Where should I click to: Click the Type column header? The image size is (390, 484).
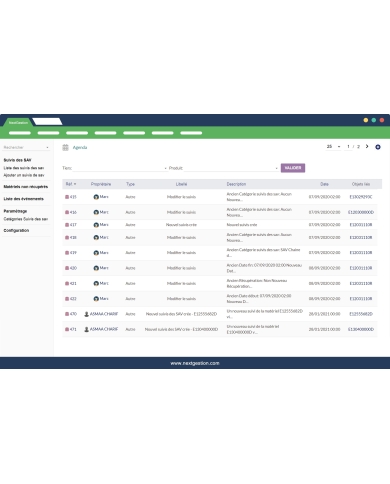pos(130,184)
